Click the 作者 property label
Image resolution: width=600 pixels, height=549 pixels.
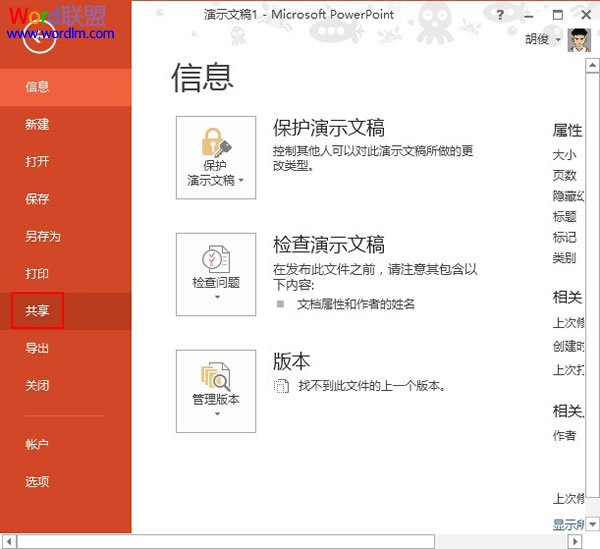click(564, 435)
